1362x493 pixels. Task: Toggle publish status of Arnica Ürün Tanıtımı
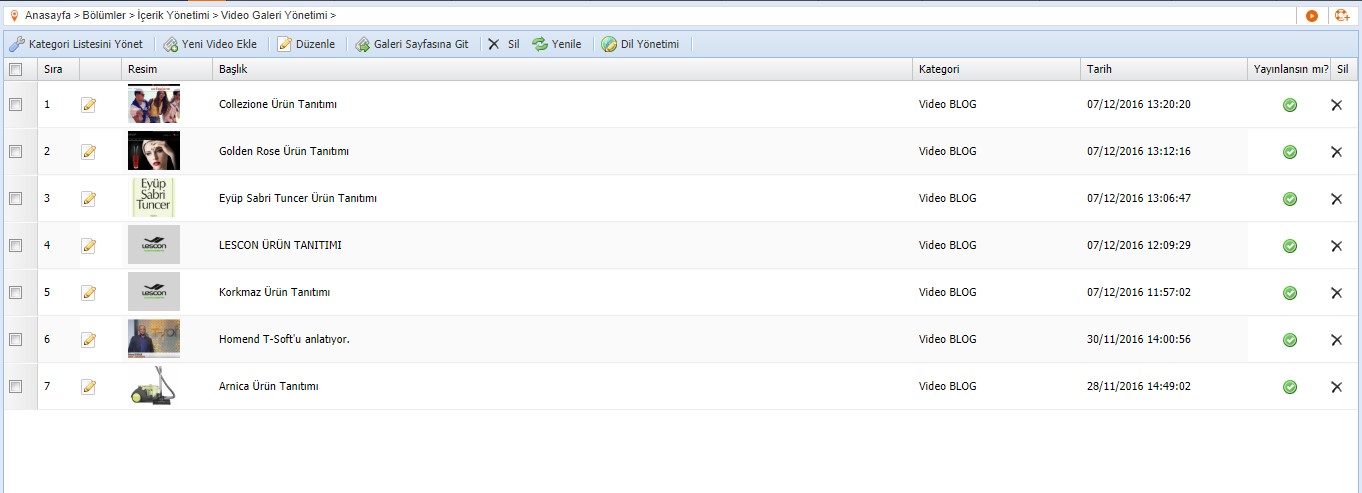pyautogui.click(x=1290, y=387)
